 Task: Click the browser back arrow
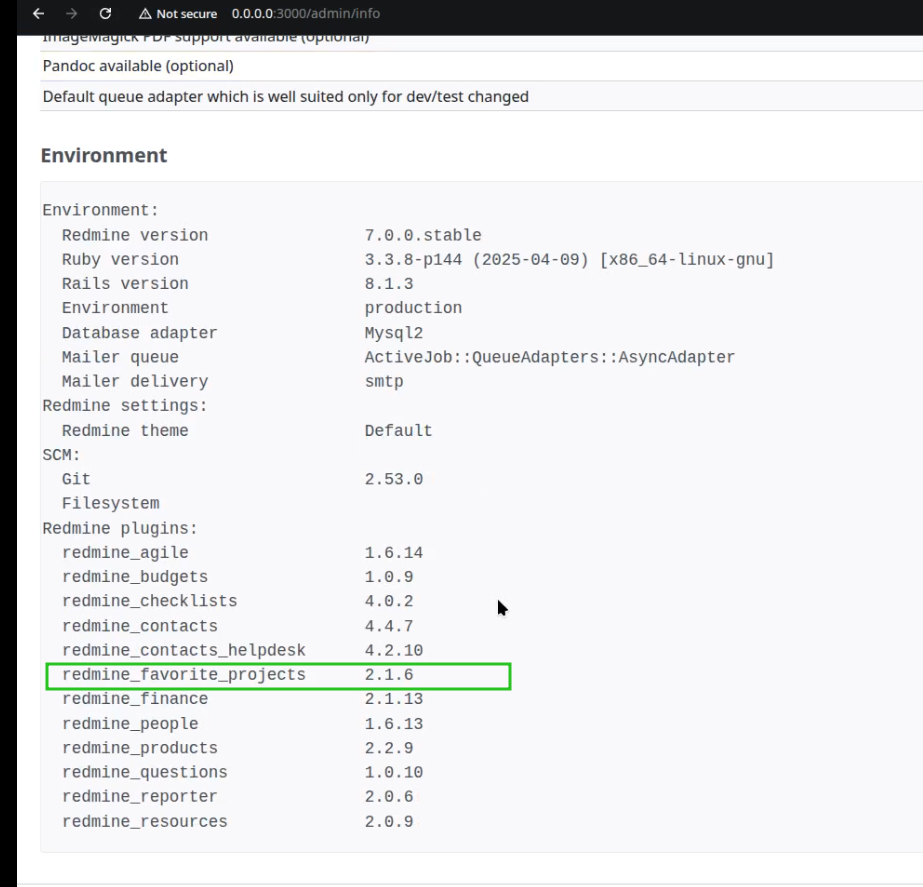click(x=39, y=13)
